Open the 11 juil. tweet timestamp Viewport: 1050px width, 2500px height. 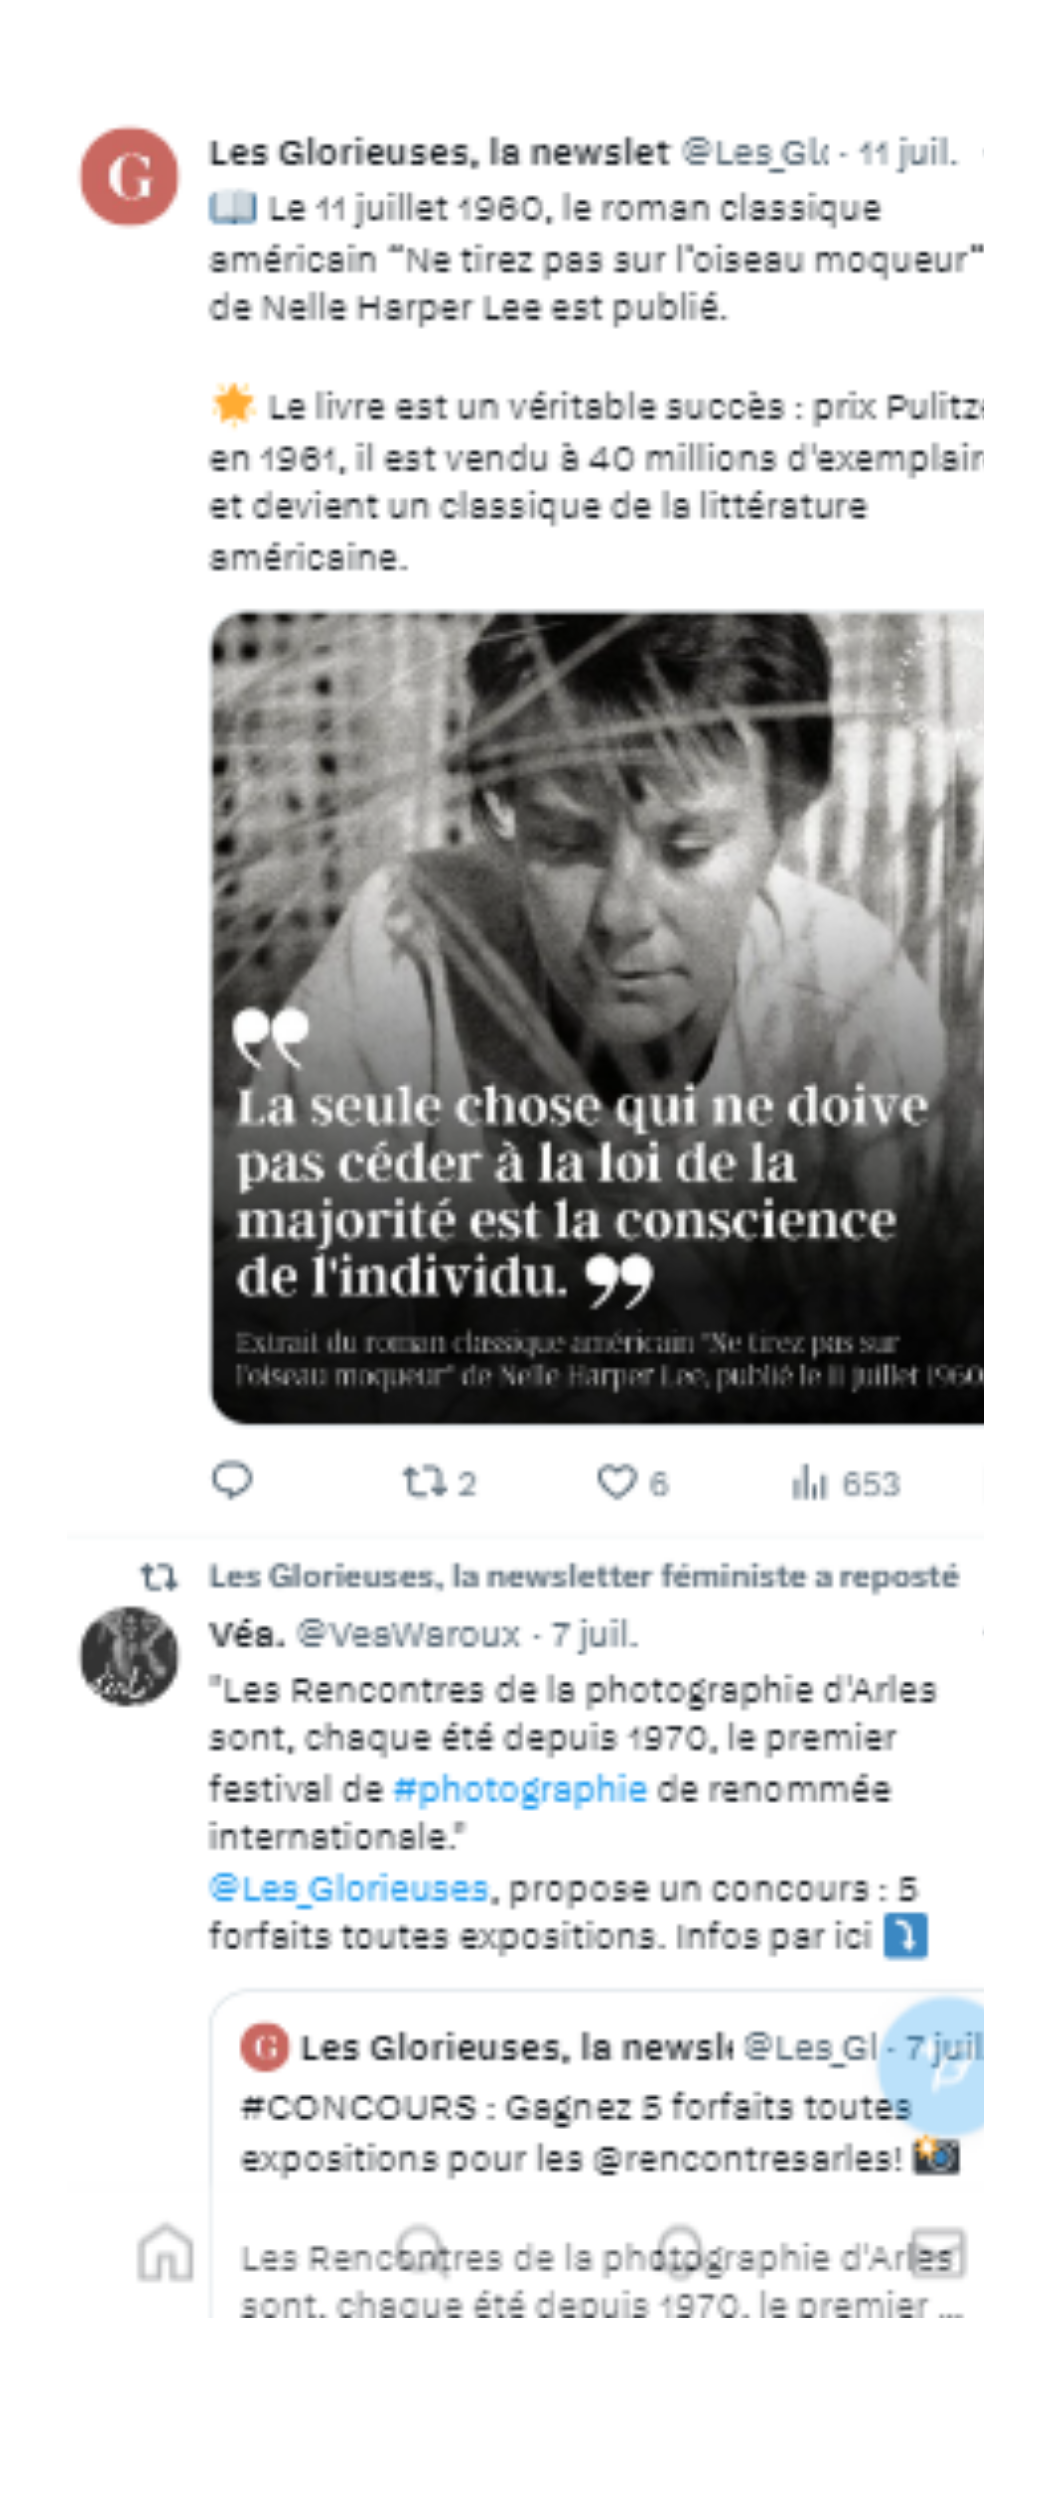[x=908, y=153]
